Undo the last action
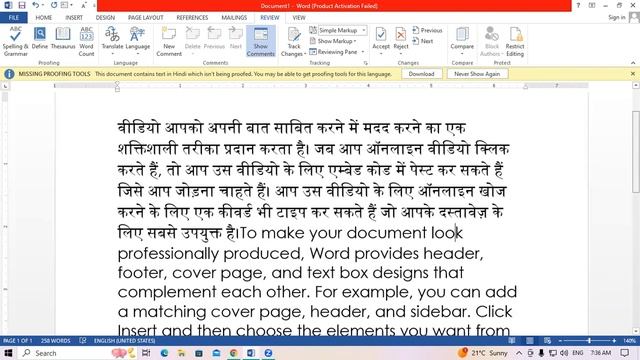The height and width of the screenshot is (360, 640). 36,5
